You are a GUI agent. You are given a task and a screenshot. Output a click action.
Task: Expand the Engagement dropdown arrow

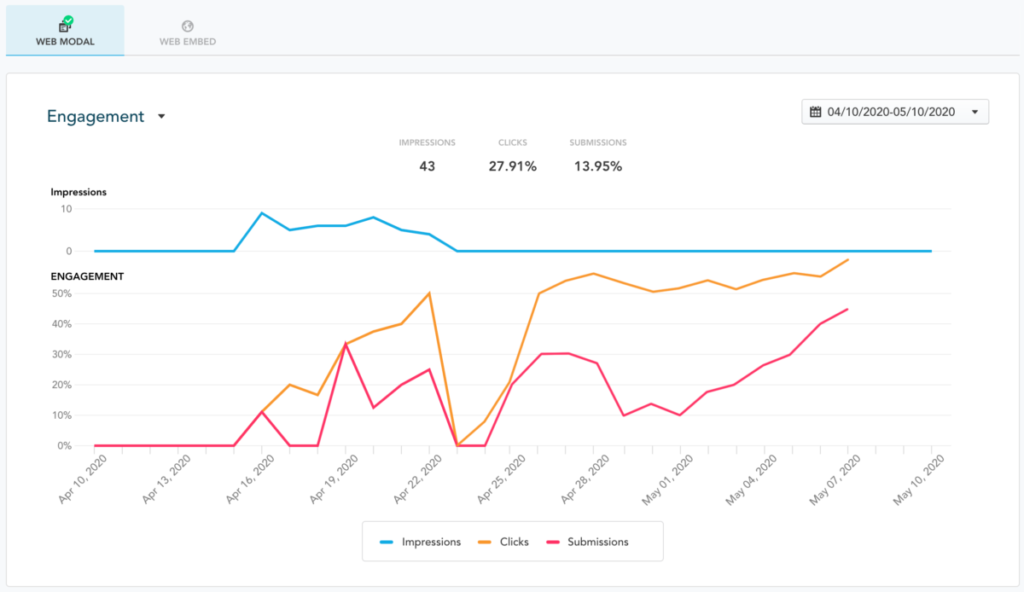(x=161, y=117)
